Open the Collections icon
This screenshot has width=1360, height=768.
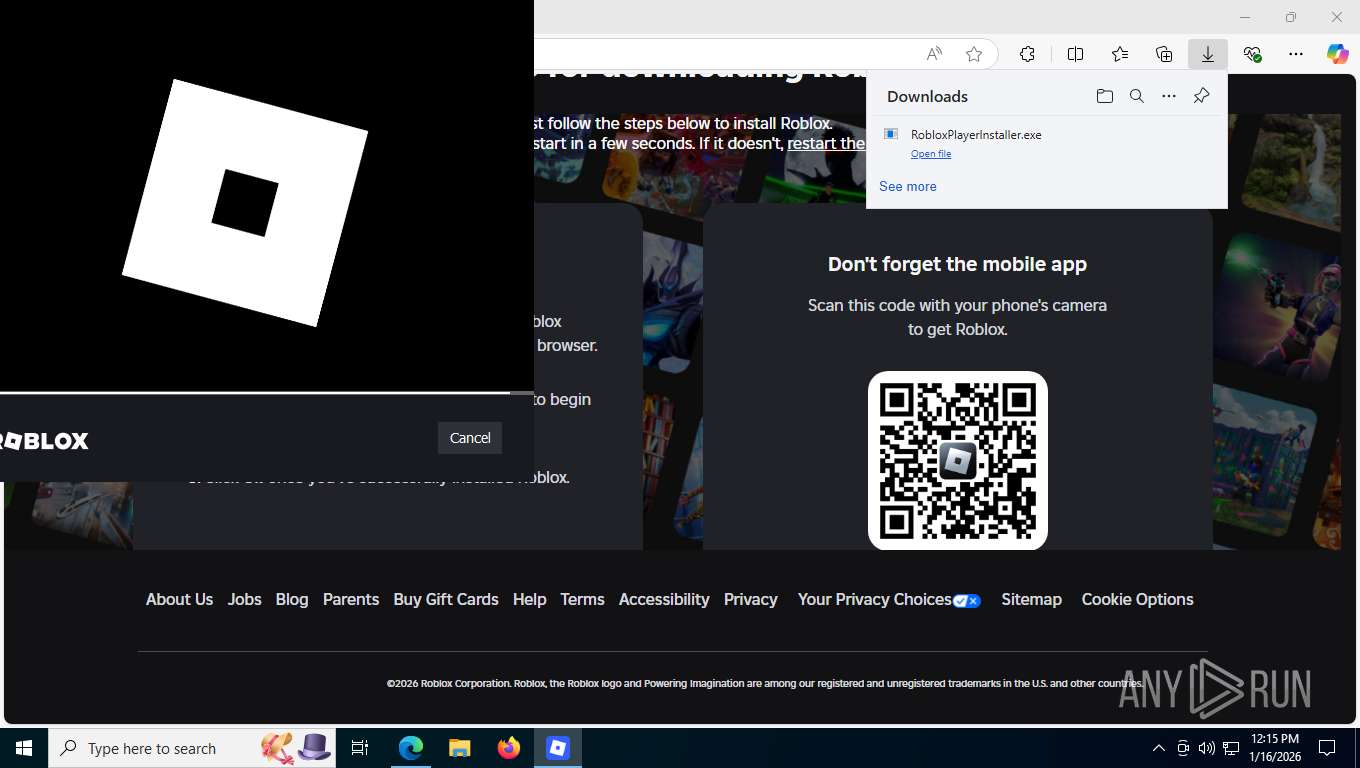tap(1164, 54)
